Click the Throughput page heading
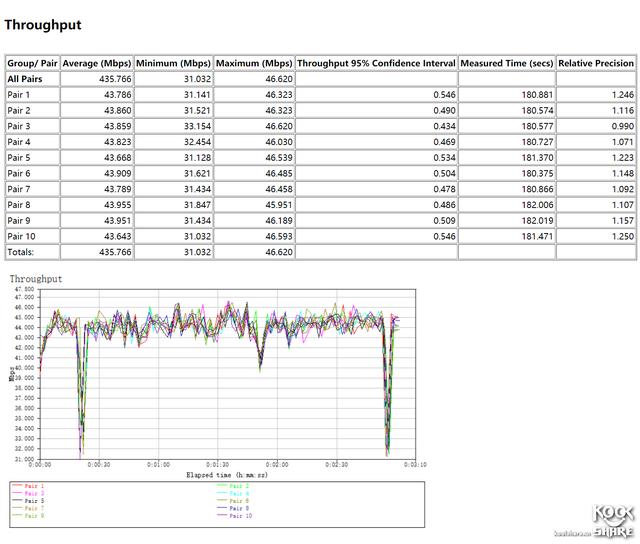Viewport: 640px width, 544px height. point(43,24)
